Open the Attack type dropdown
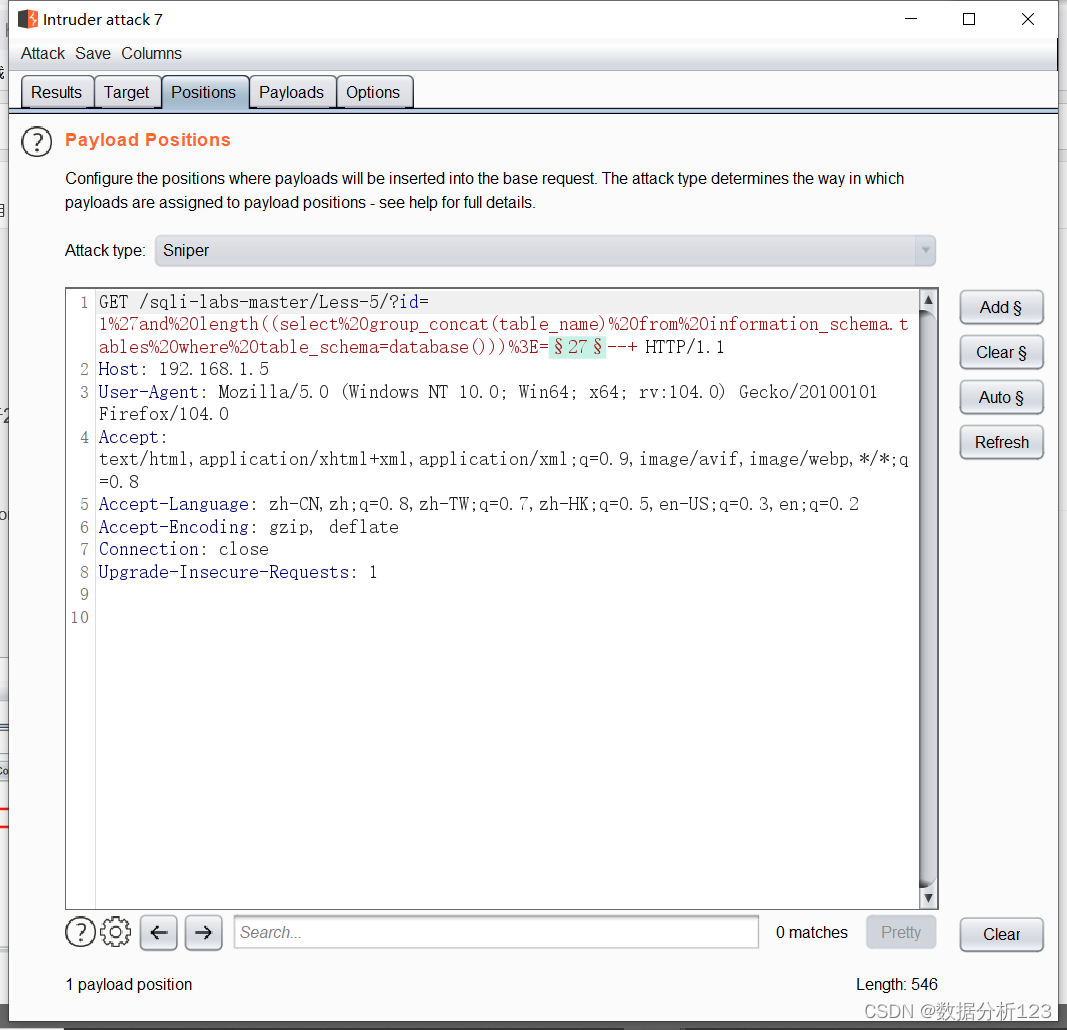This screenshot has width=1067, height=1030. pyautogui.click(x=545, y=250)
